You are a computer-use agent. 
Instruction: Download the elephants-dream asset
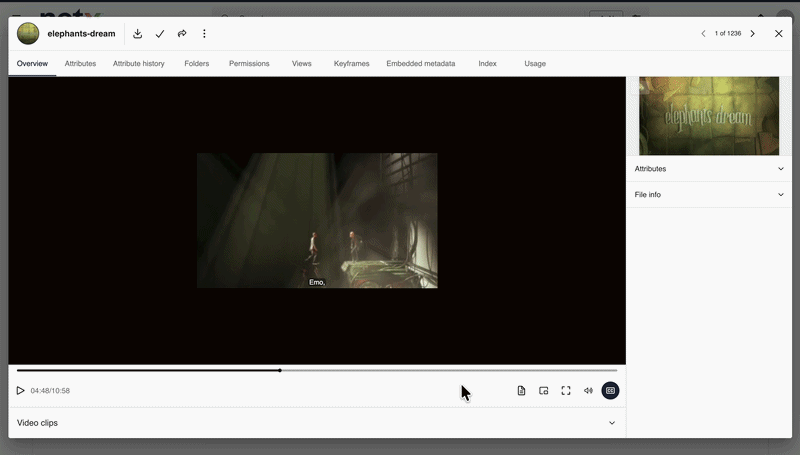(x=137, y=34)
